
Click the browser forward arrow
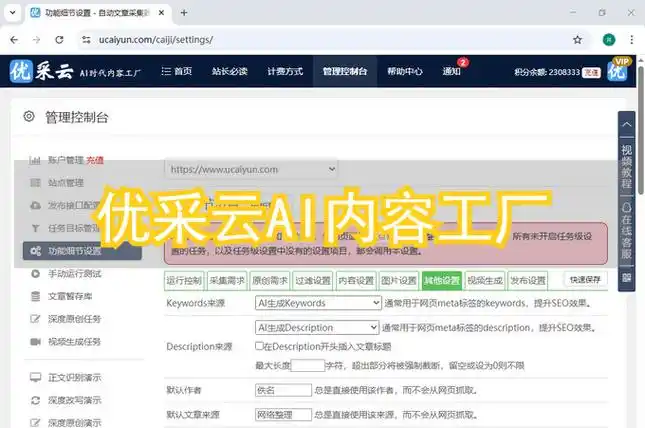37,40
